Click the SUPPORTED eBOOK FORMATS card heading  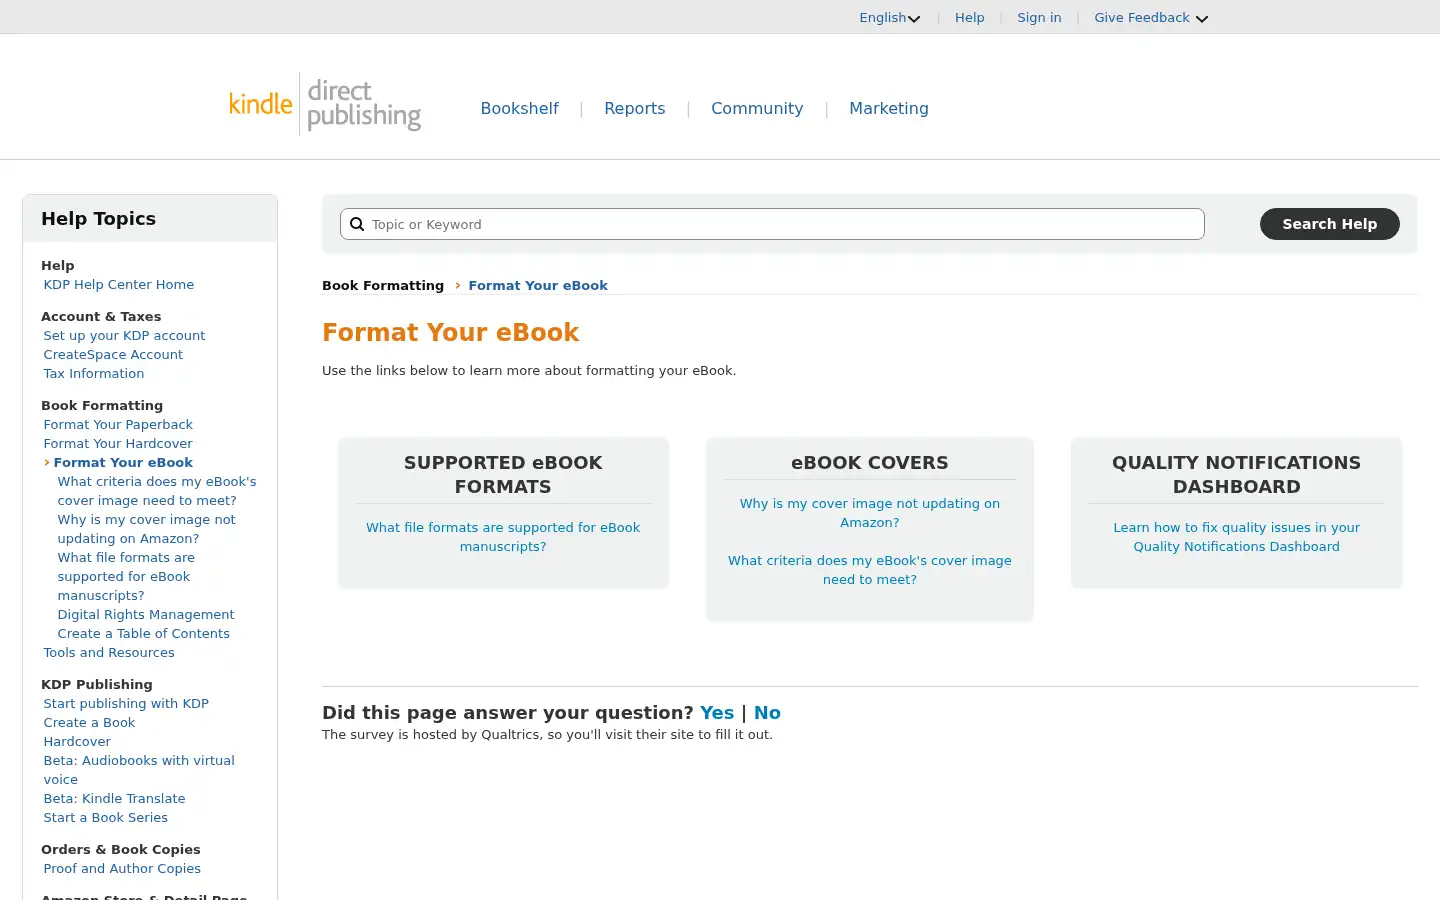point(503,474)
